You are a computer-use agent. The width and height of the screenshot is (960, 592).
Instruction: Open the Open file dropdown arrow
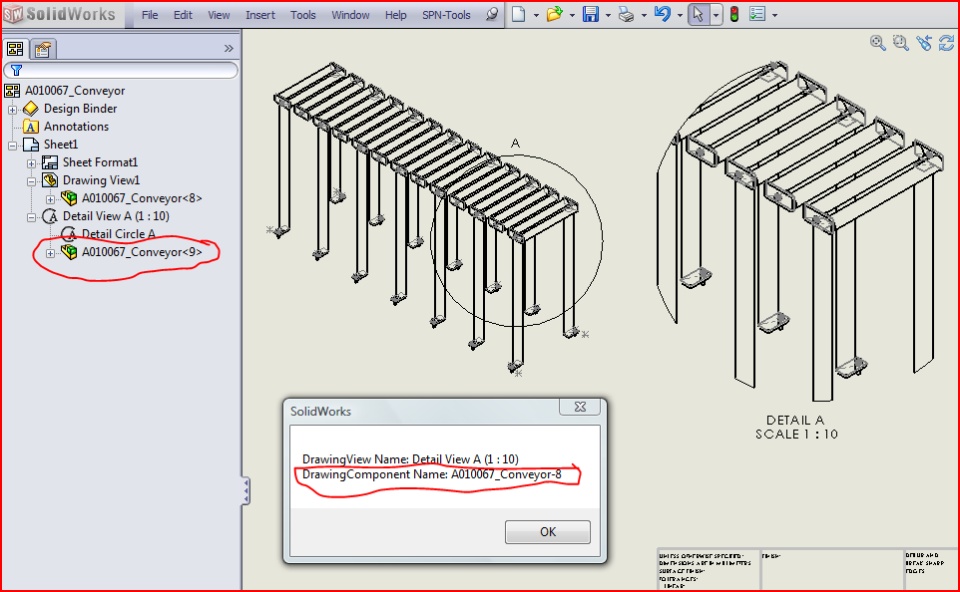click(572, 15)
